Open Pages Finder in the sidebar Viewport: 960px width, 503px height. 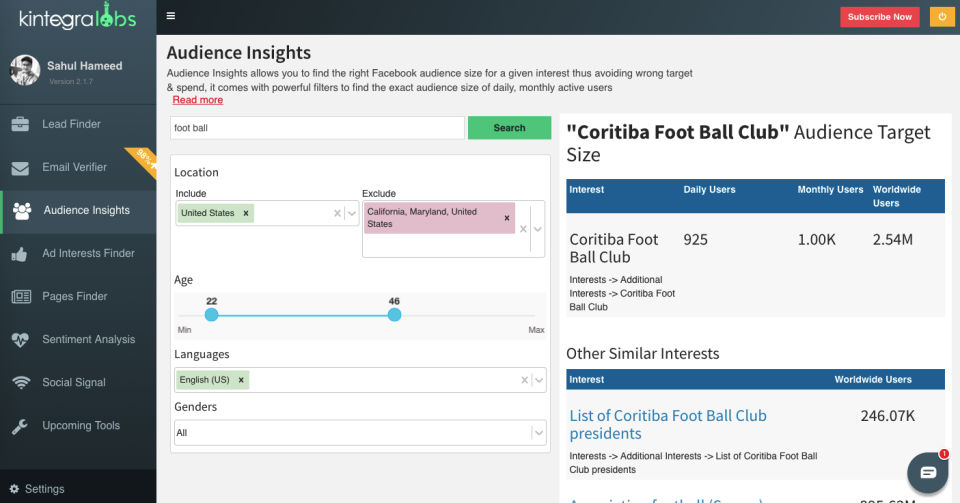73,297
